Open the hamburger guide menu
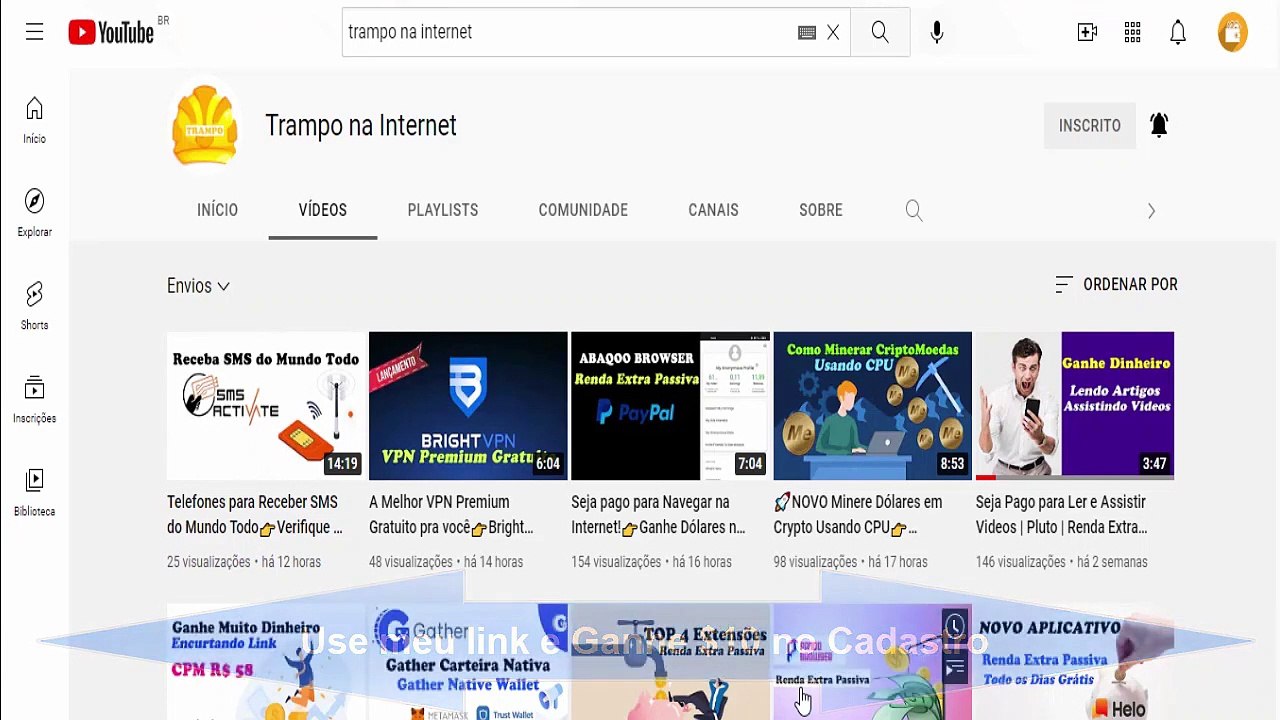Image resolution: width=1280 pixels, height=720 pixels. coord(34,32)
